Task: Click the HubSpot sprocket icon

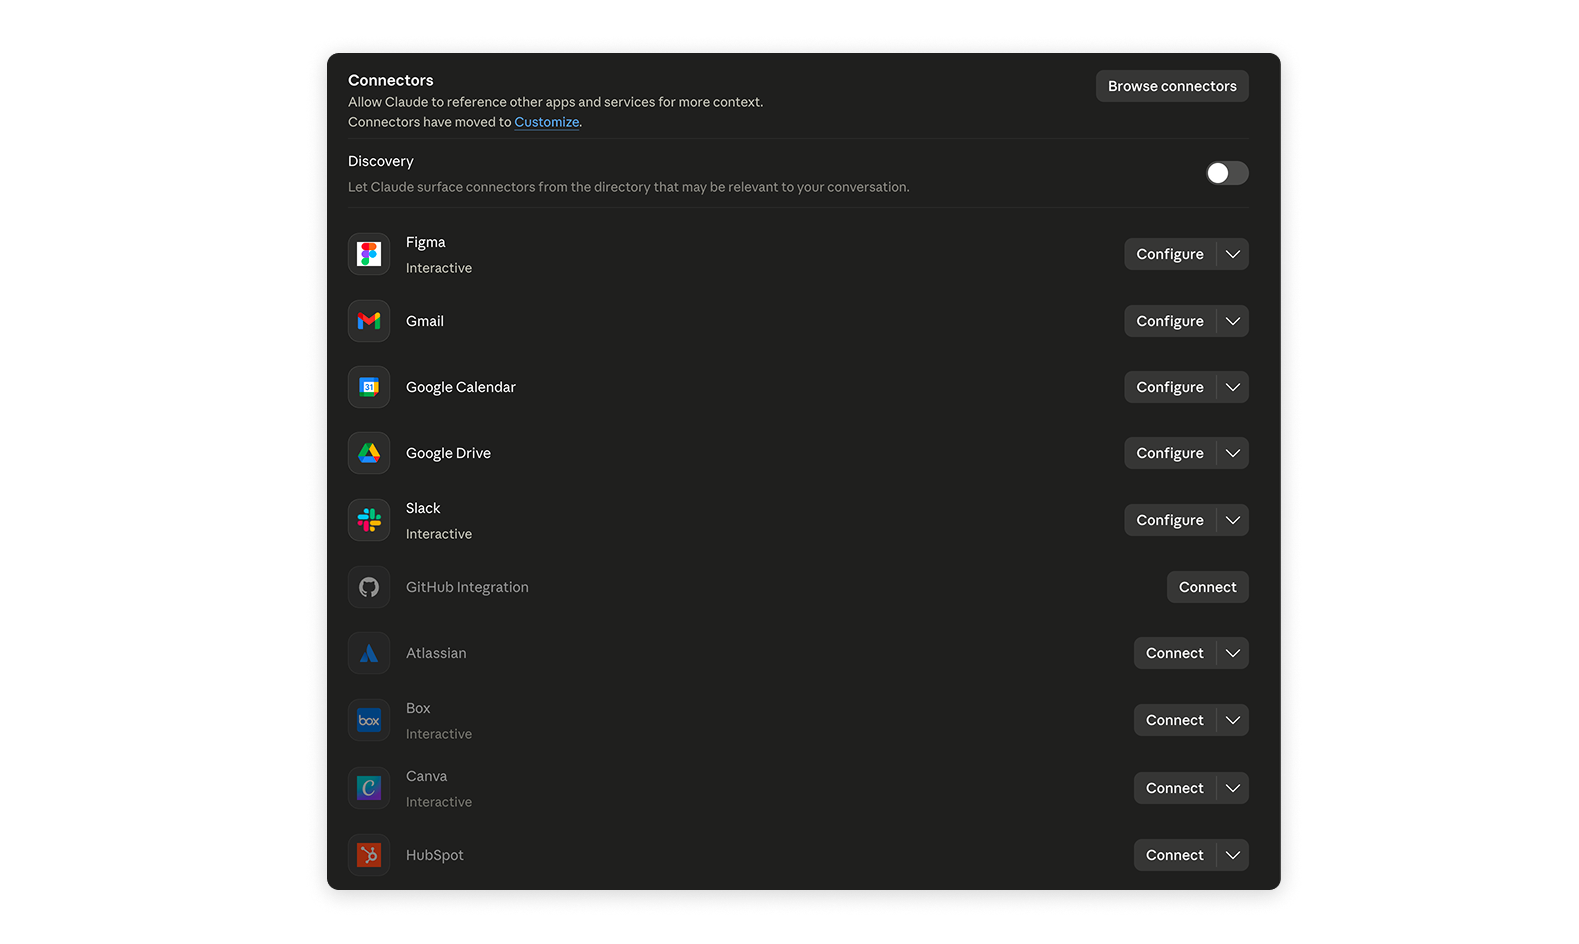Action: coord(369,855)
